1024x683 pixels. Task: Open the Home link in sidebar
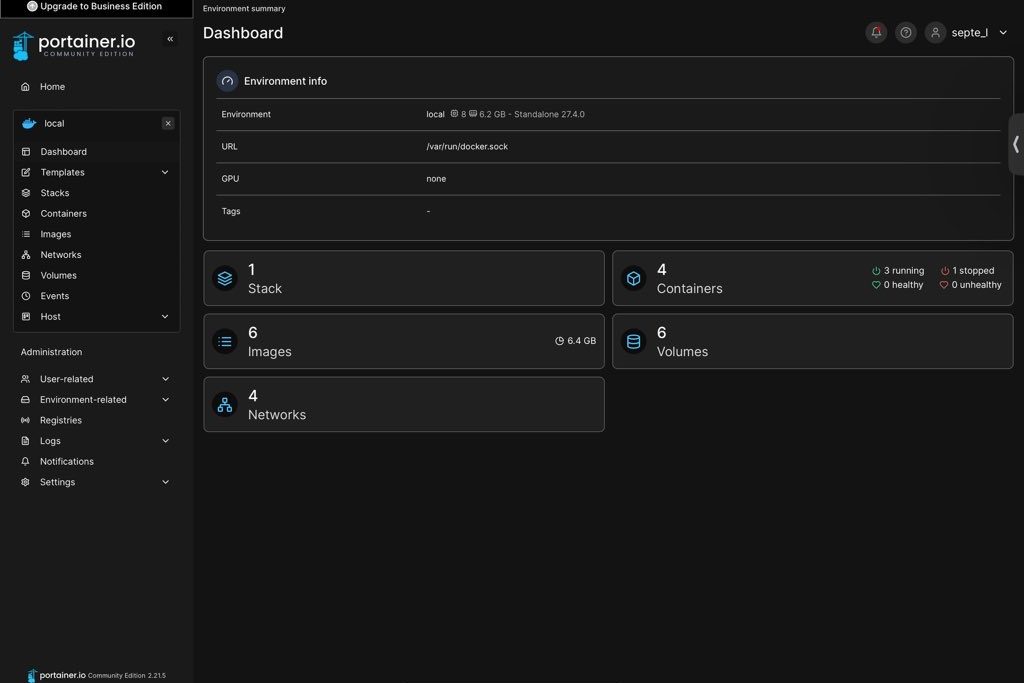(x=52, y=87)
